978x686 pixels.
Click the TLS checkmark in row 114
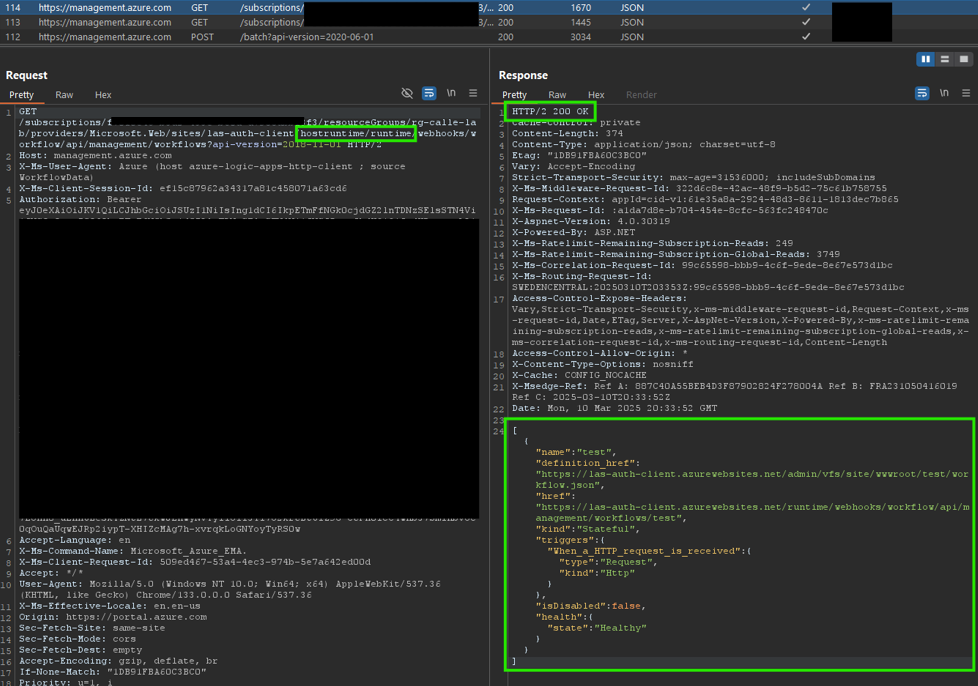pos(806,7)
